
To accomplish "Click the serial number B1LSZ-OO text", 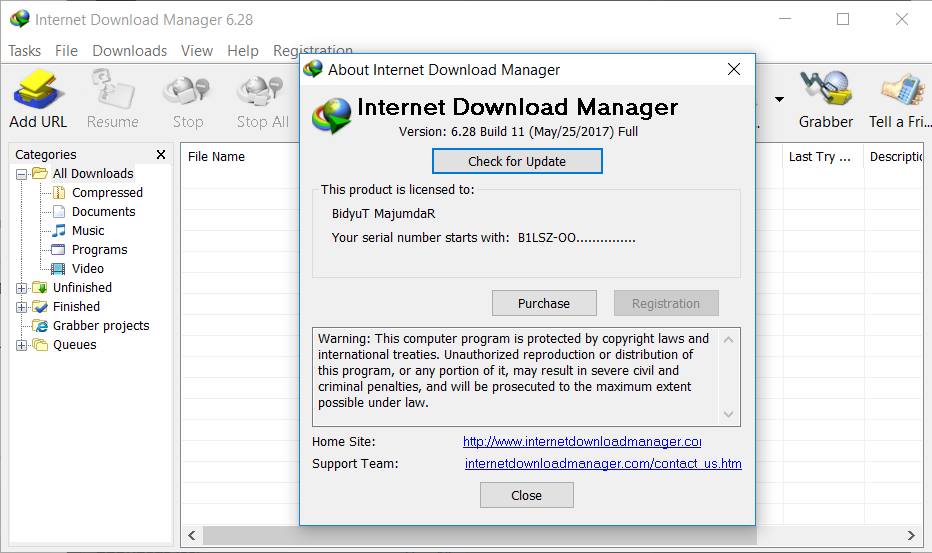I will [576, 238].
